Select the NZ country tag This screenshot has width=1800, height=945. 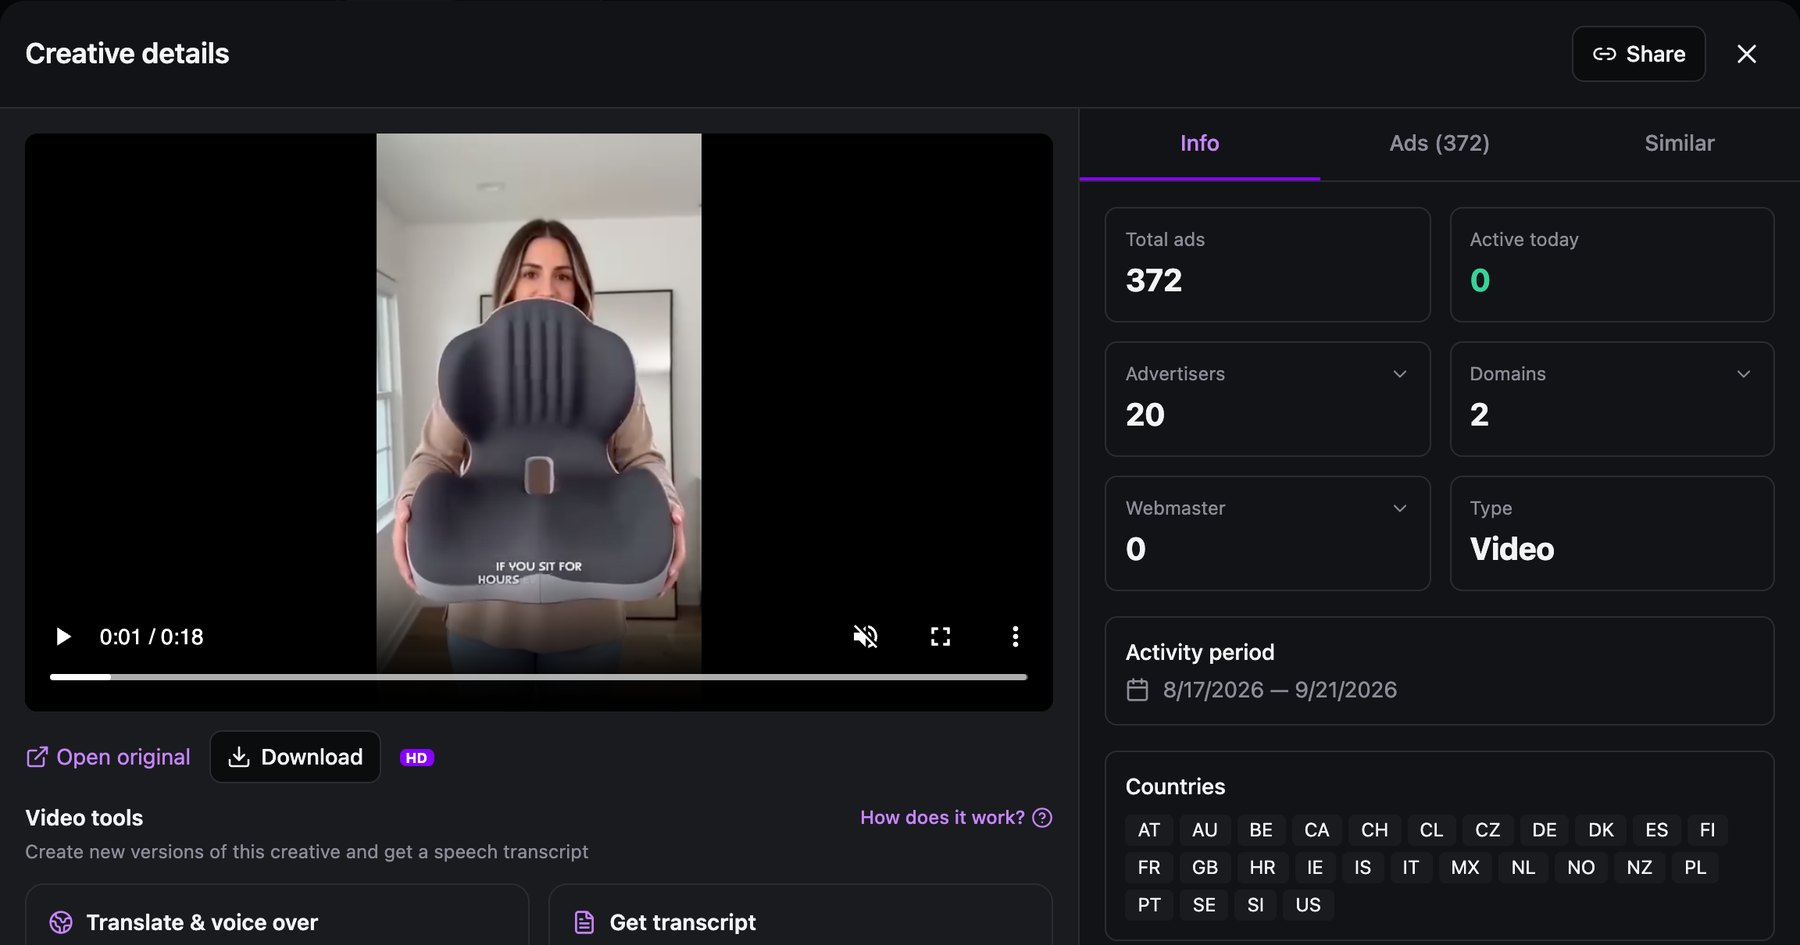pos(1640,867)
